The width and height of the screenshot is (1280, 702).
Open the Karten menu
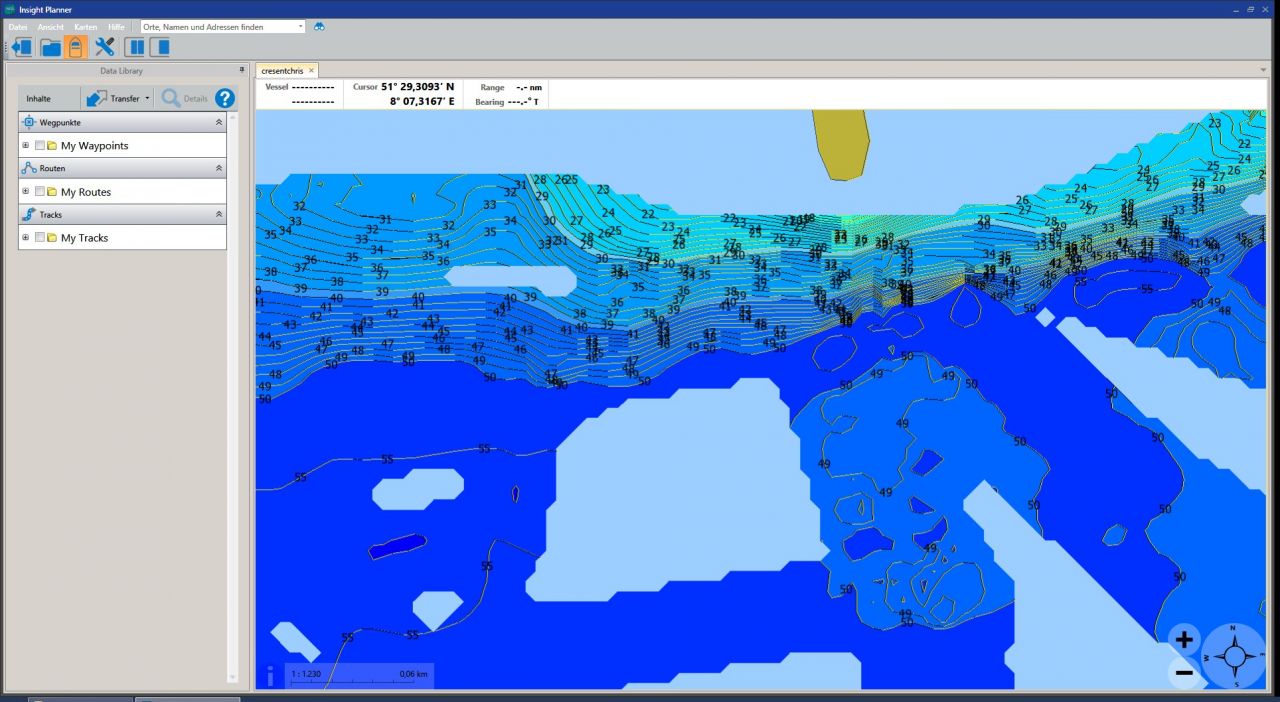tap(85, 27)
